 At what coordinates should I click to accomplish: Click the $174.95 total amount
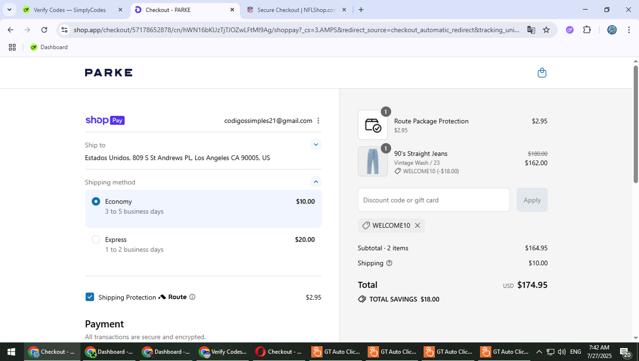[532, 285]
